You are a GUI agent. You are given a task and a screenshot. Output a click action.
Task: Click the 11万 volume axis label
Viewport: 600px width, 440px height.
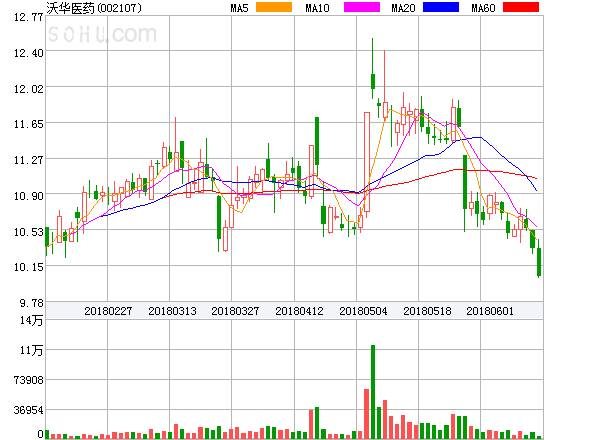tap(32, 350)
